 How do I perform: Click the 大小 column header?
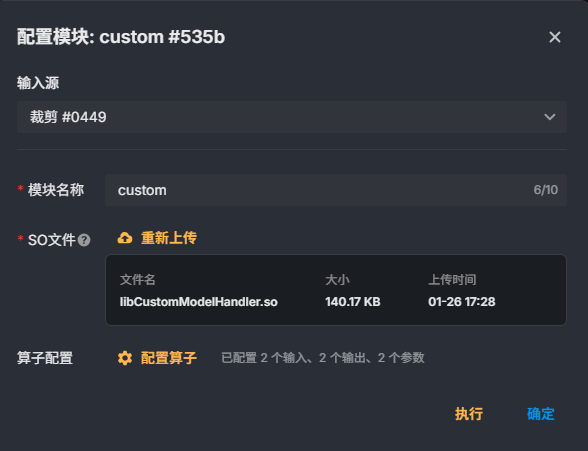[337, 280]
